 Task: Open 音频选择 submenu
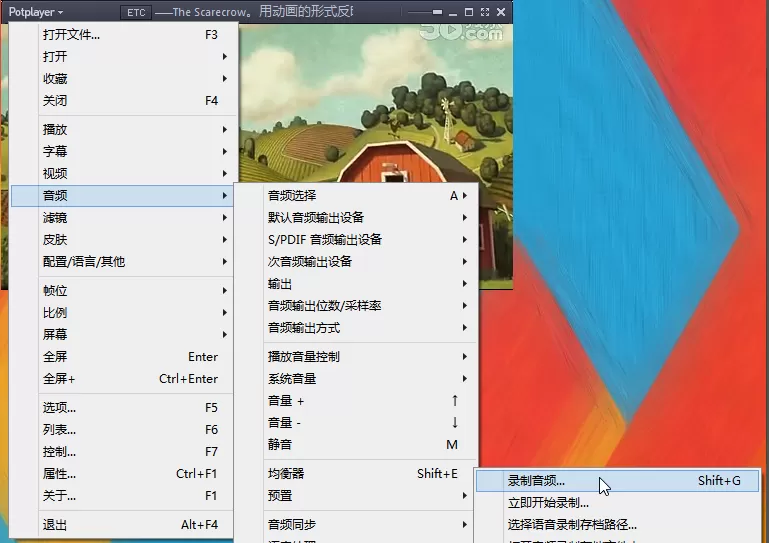point(357,196)
